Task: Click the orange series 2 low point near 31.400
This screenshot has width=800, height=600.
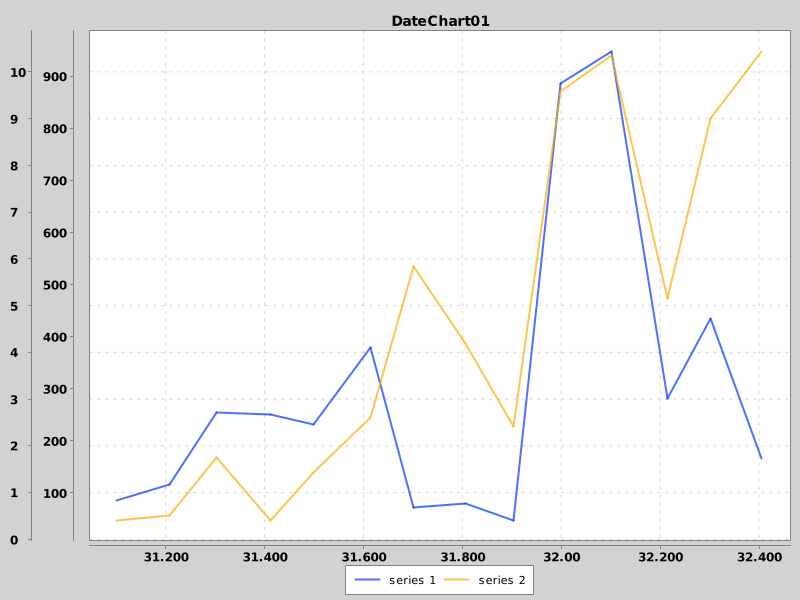Action: click(x=270, y=520)
